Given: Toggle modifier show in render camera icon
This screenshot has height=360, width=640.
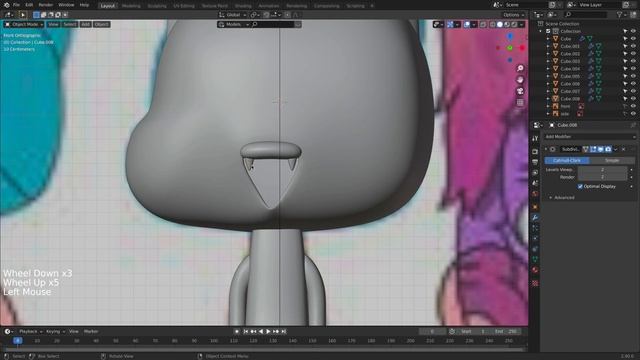Looking at the screenshot, I should tap(608, 149).
